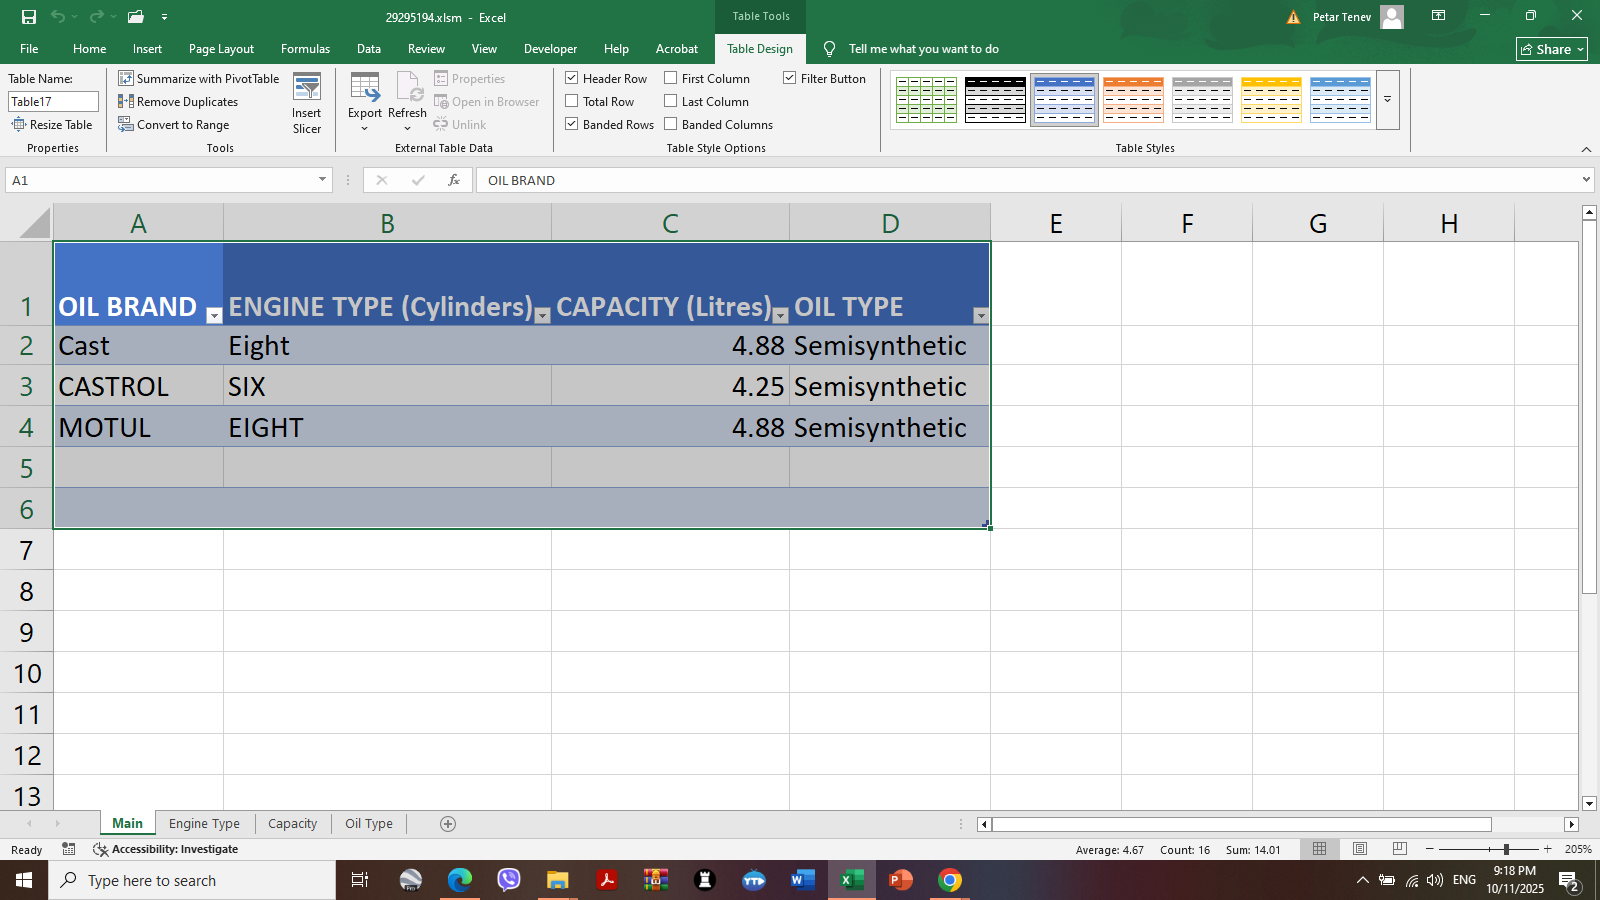Image resolution: width=1600 pixels, height=900 pixels.
Task: Click Resize Table
Action: coord(52,124)
